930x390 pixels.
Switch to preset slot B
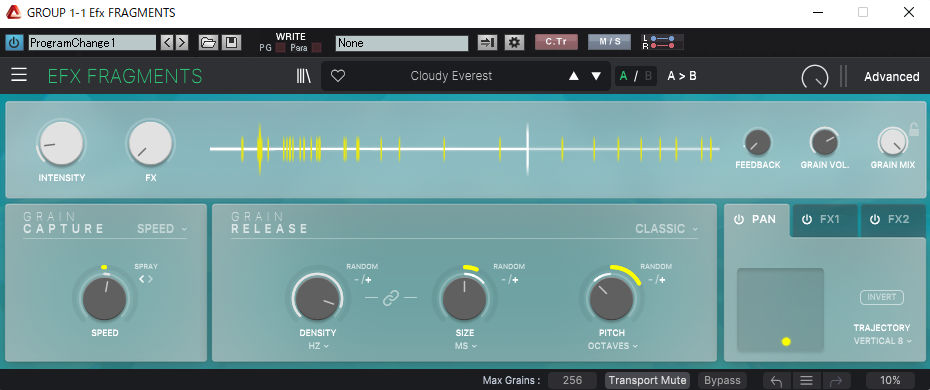[x=648, y=76]
